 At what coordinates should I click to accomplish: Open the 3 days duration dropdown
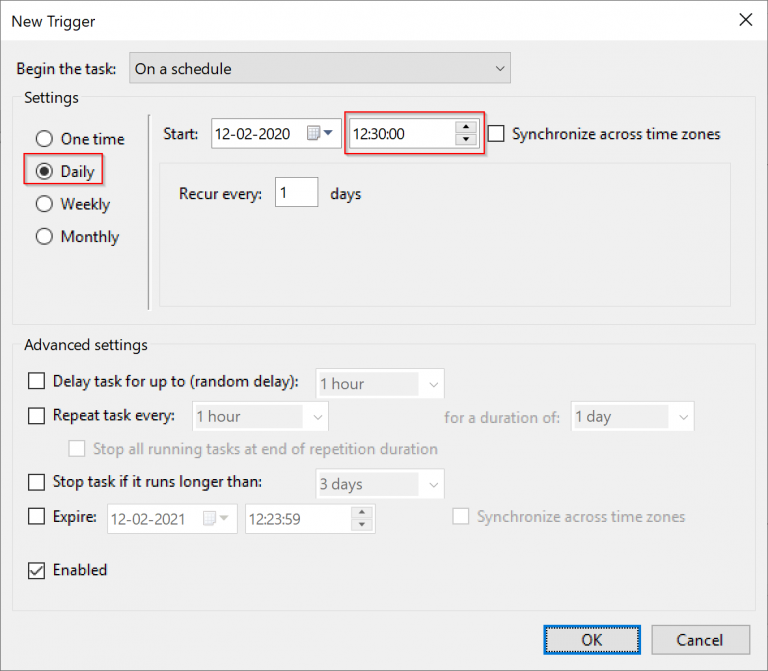[380, 484]
